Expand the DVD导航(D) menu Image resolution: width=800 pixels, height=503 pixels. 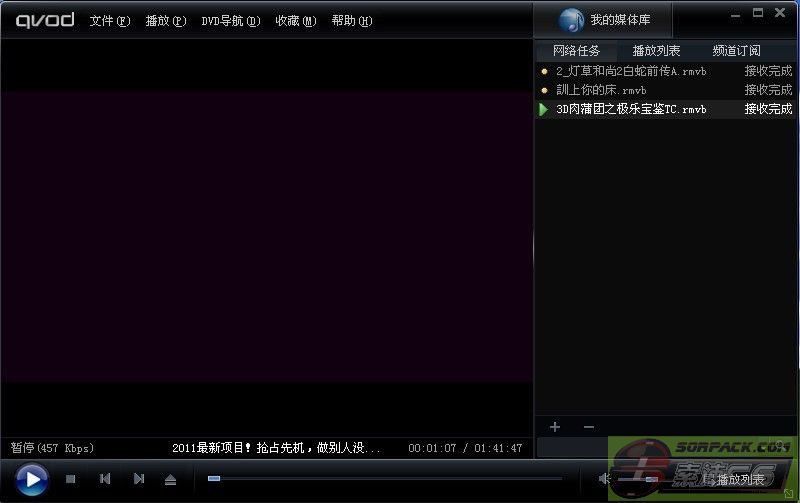click(230, 21)
